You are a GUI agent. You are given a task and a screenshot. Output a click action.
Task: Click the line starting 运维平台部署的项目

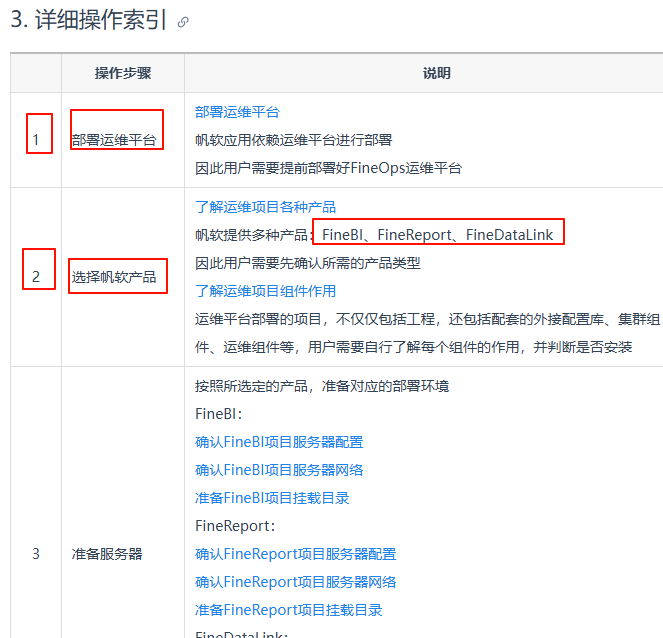point(427,319)
